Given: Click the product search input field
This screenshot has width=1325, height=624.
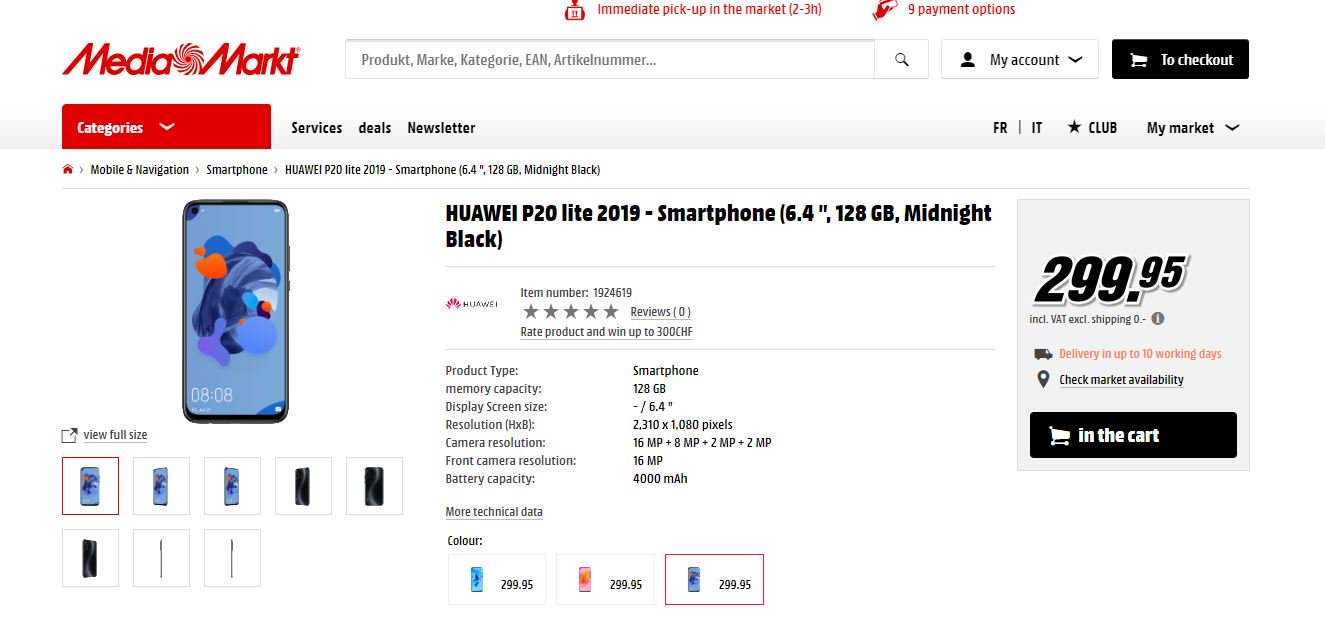Looking at the screenshot, I should (x=610, y=60).
